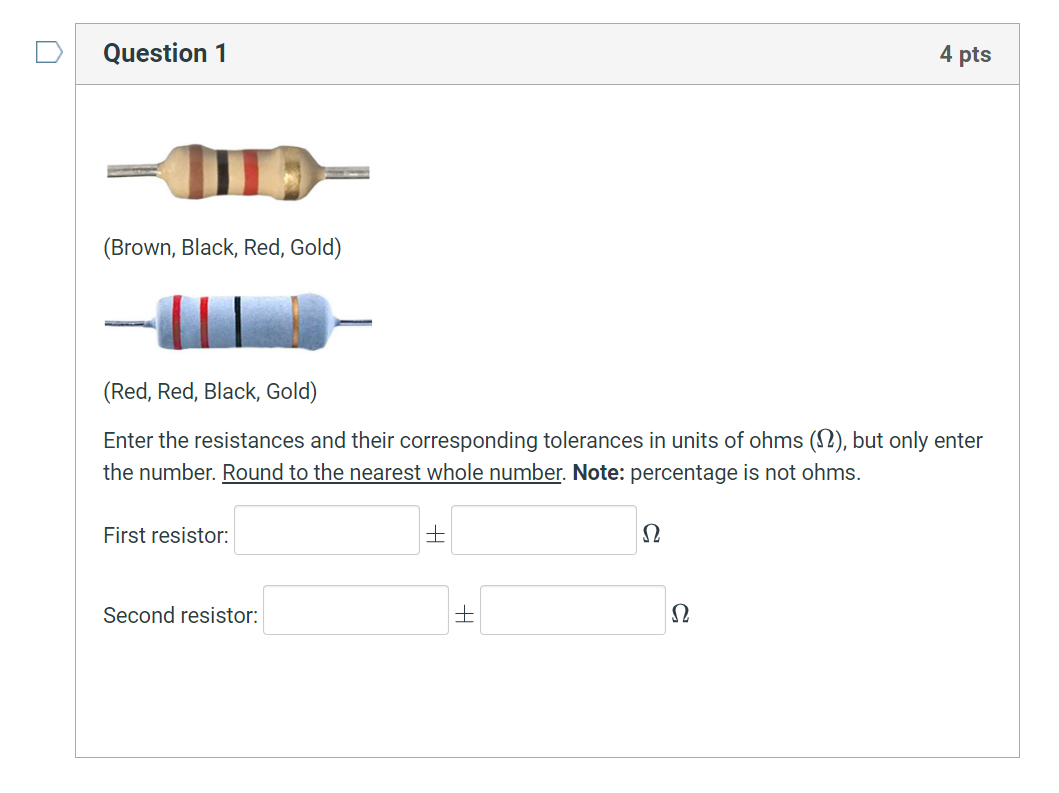This screenshot has width=1059, height=793.
Task: Click the ohm symbol on the second row
Action: click(680, 613)
